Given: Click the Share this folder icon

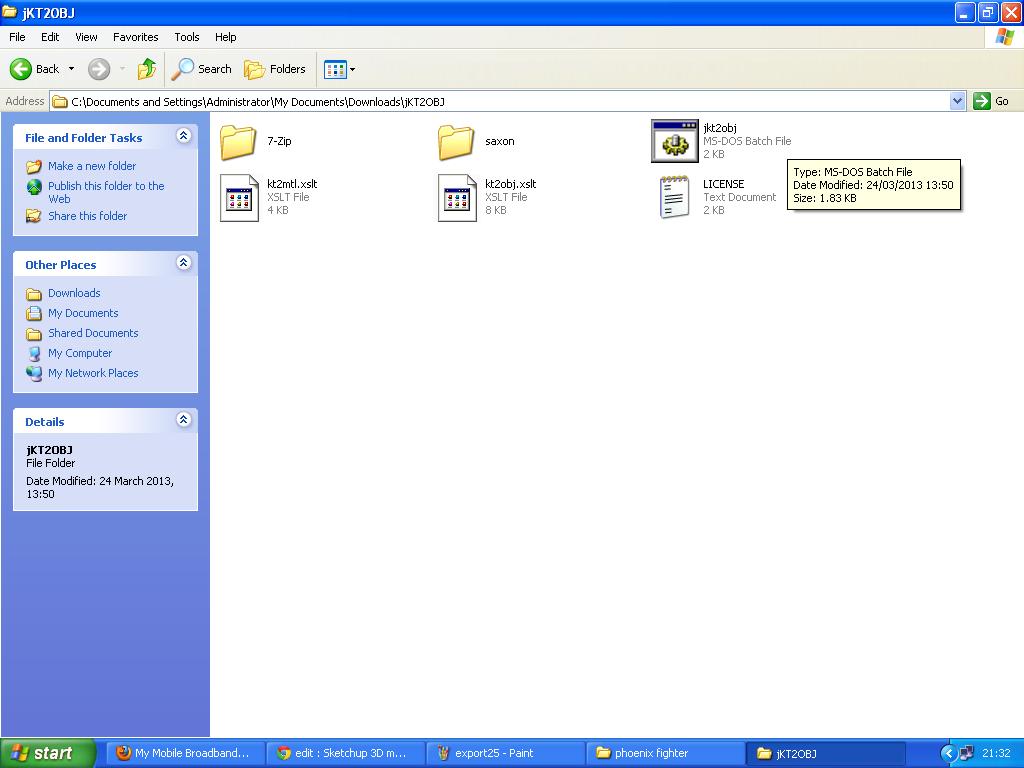Looking at the screenshot, I should (33, 216).
